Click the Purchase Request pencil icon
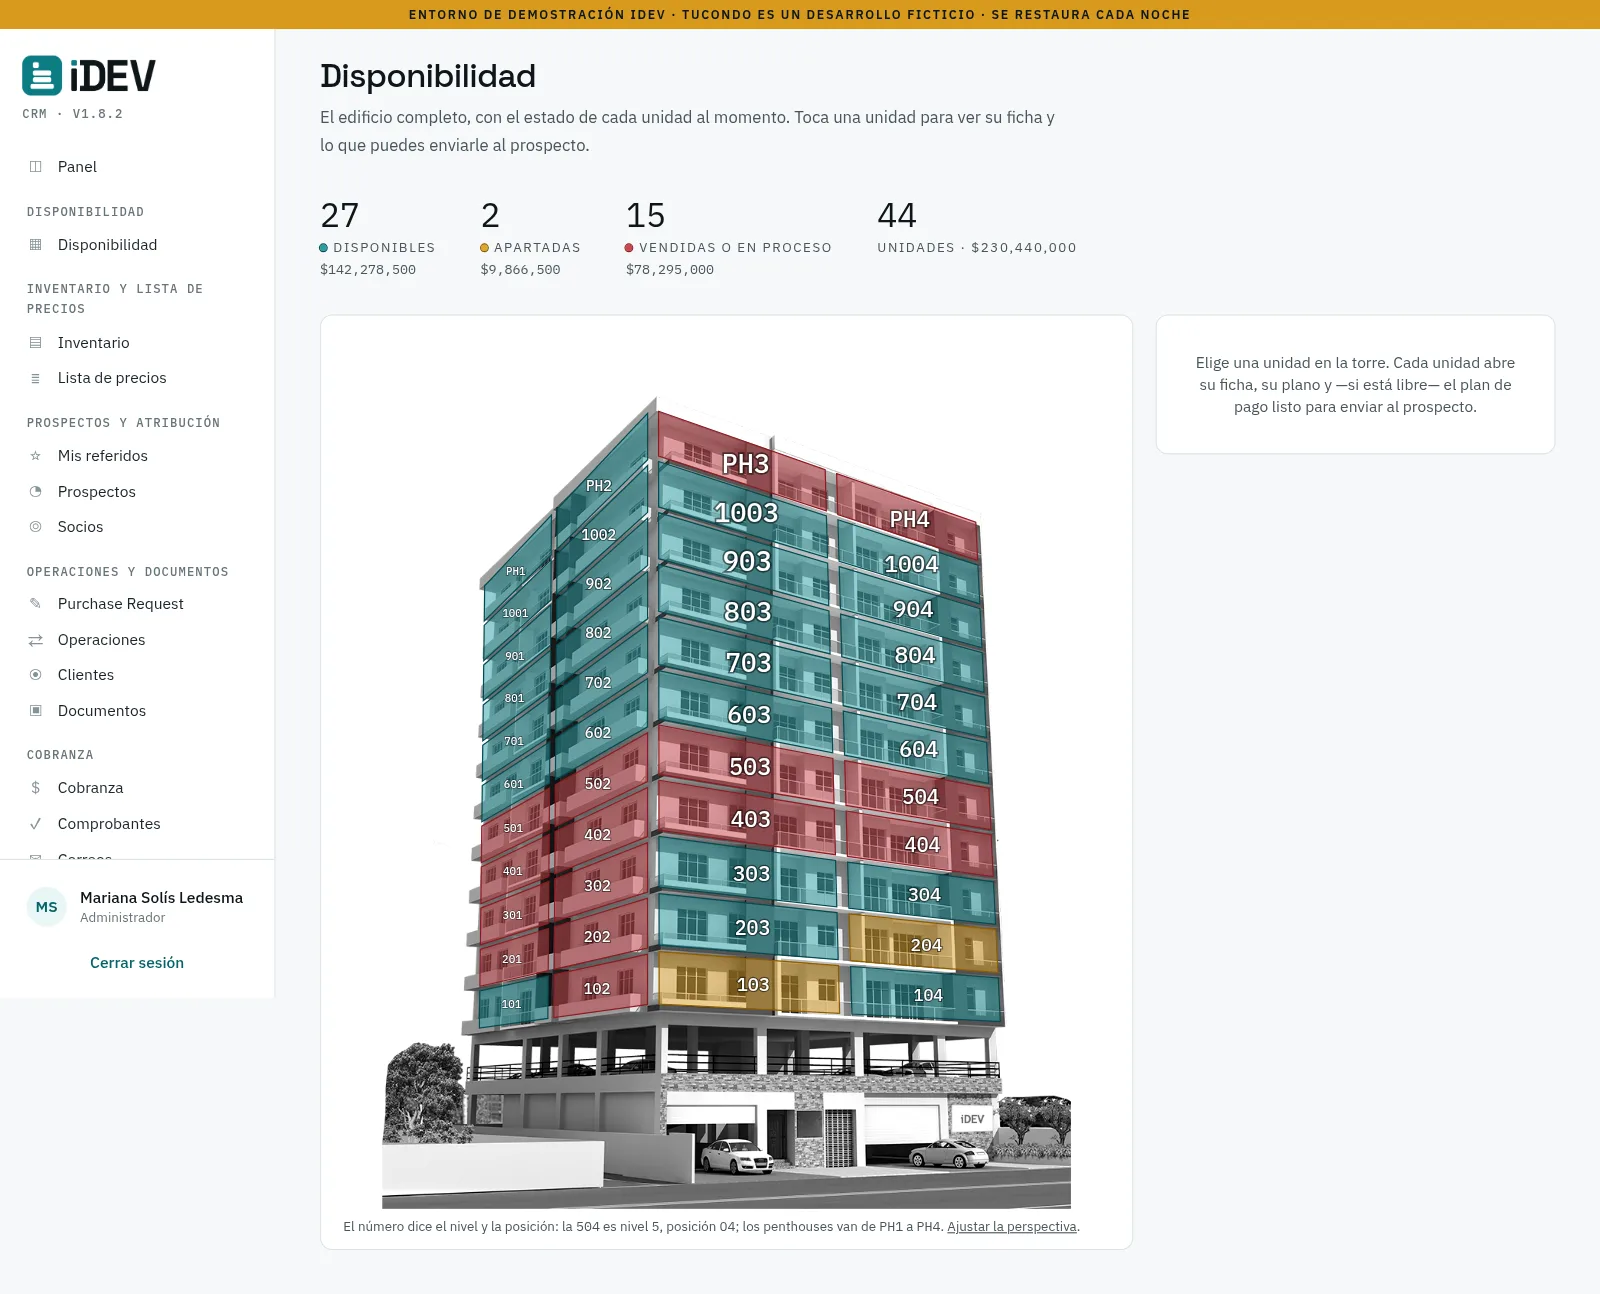This screenshot has height=1294, width=1600. coord(36,604)
